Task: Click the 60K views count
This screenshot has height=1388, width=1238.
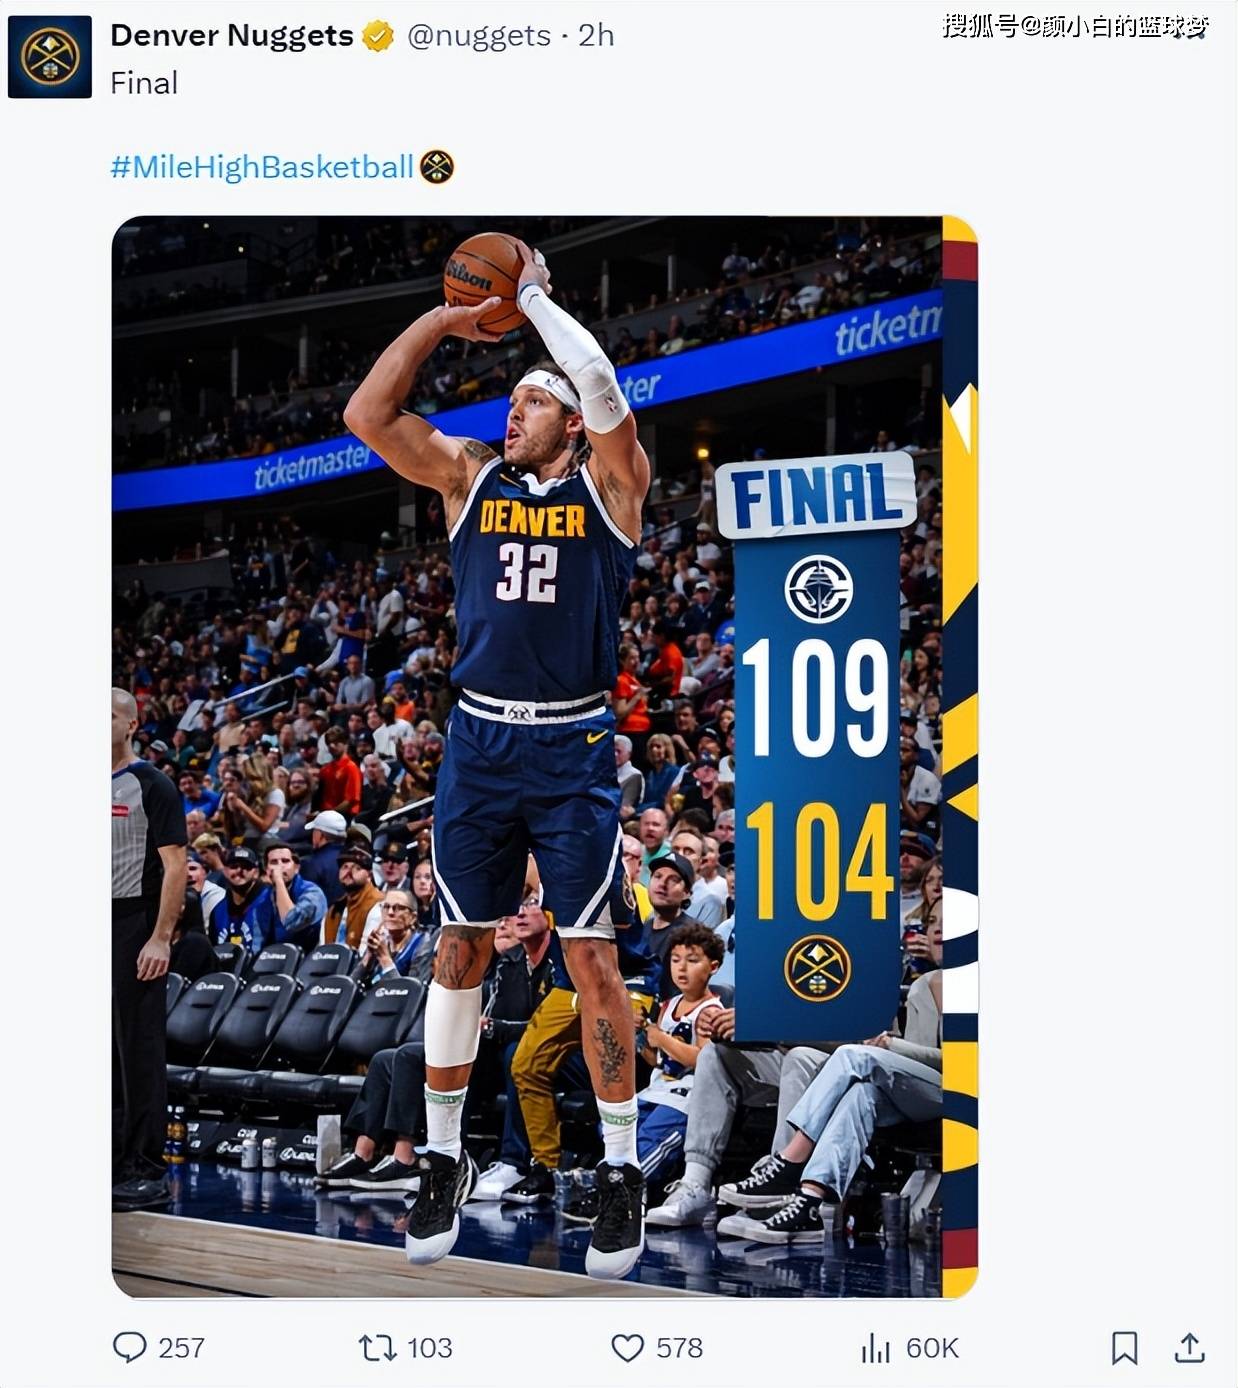Action: point(932,1348)
